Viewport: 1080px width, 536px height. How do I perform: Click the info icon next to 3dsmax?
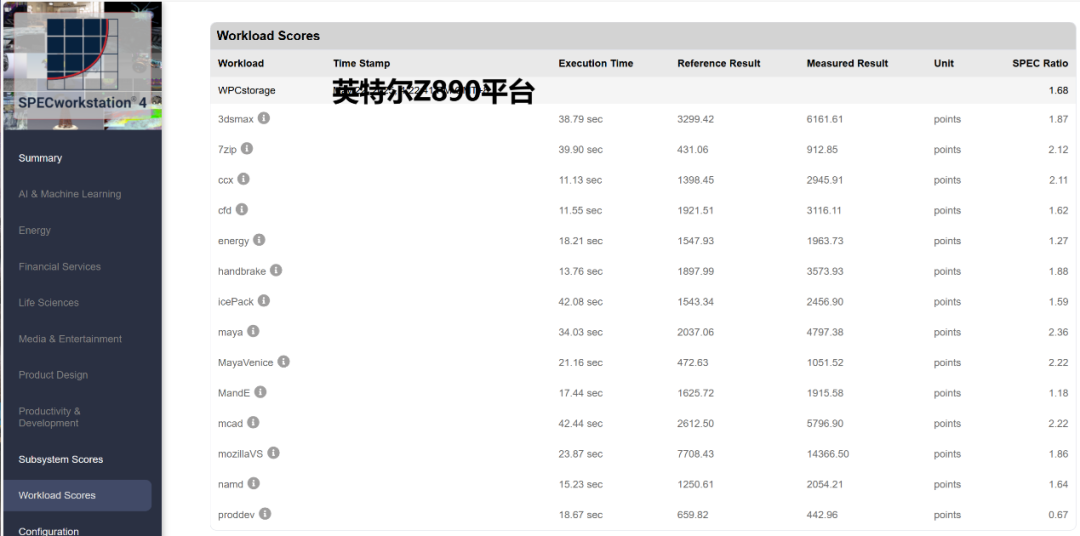[264, 118]
